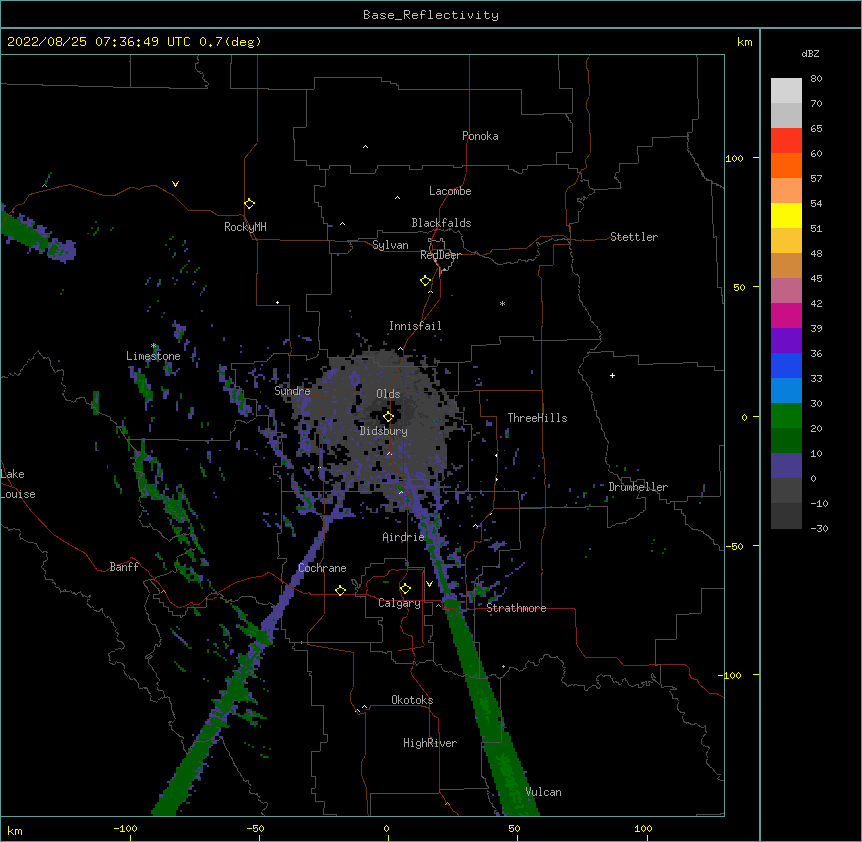Click the Sylvan label
862x842 pixels.
pos(390,245)
